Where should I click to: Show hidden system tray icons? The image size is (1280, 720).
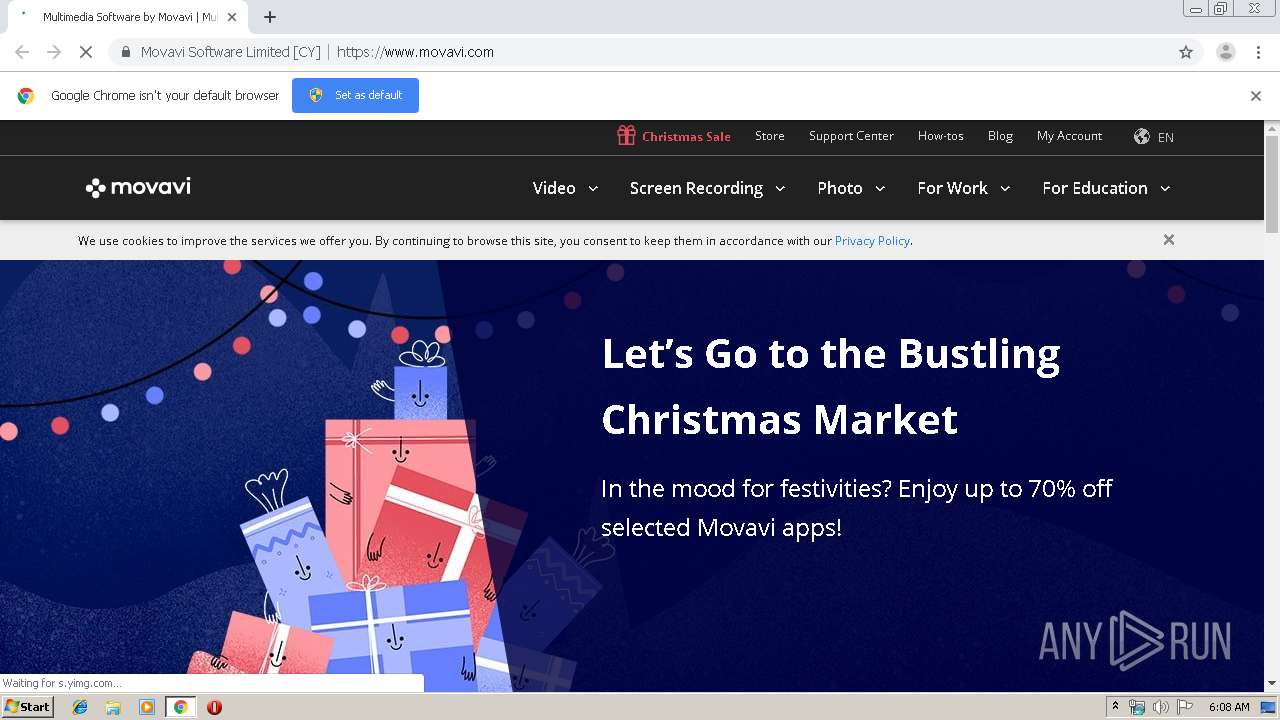(1115, 707)
